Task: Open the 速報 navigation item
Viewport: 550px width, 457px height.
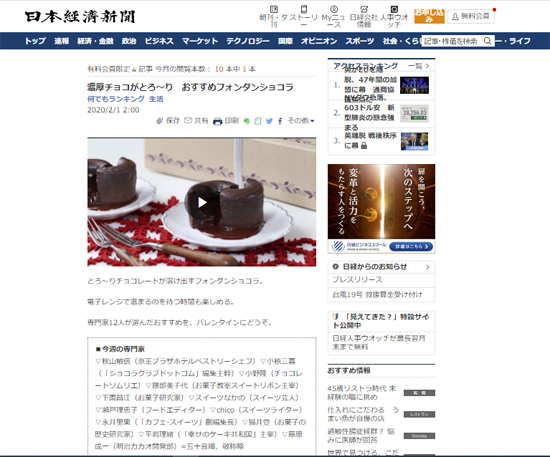Action: pos(61,41)
